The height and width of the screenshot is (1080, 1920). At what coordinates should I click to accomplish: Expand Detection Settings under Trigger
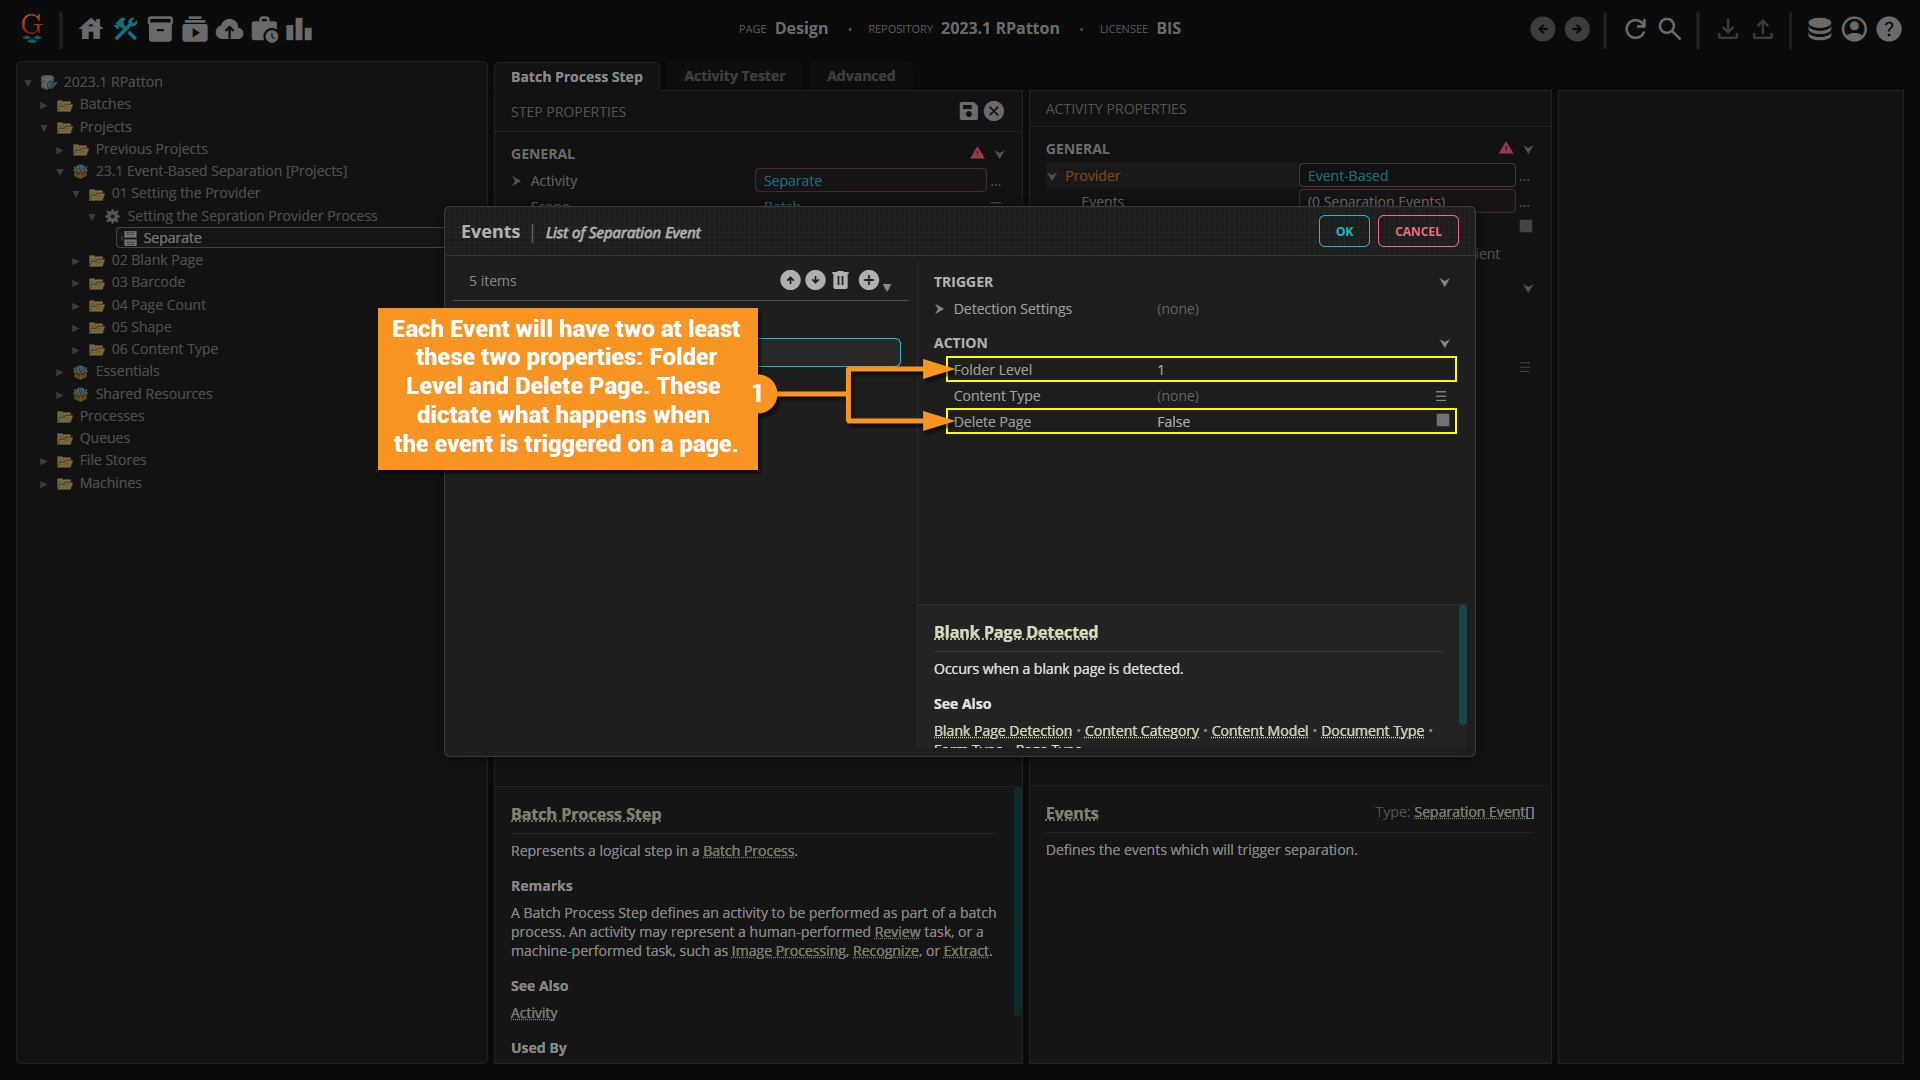(x=939, y=309)
